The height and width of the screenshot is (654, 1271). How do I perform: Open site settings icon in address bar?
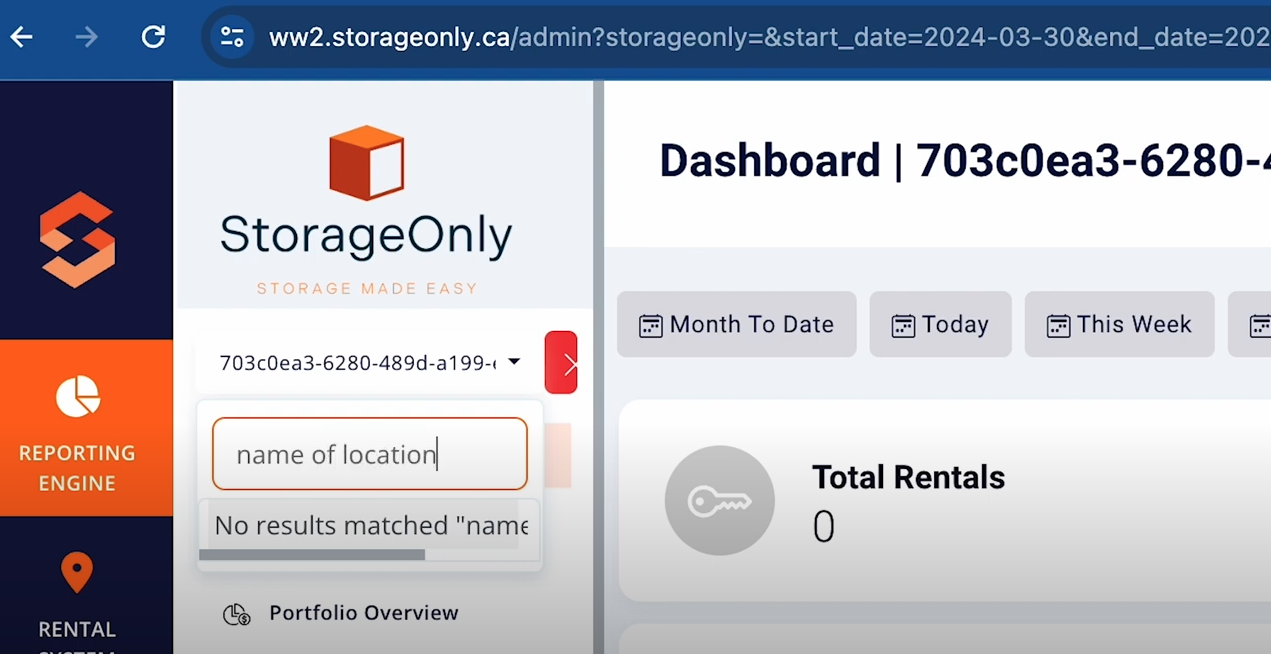coord(232,38)
